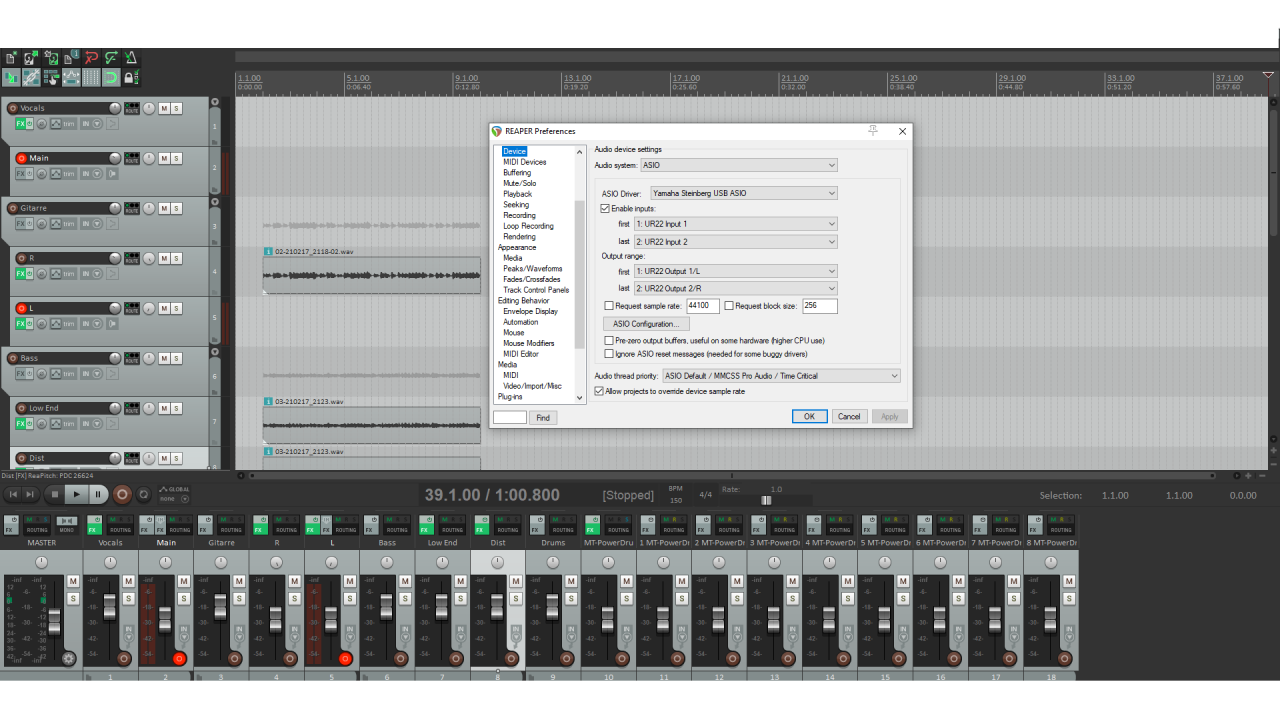Toggle the snap magnet toolbar icon
Screen dimensions: 1280x720
click(111, 77)
